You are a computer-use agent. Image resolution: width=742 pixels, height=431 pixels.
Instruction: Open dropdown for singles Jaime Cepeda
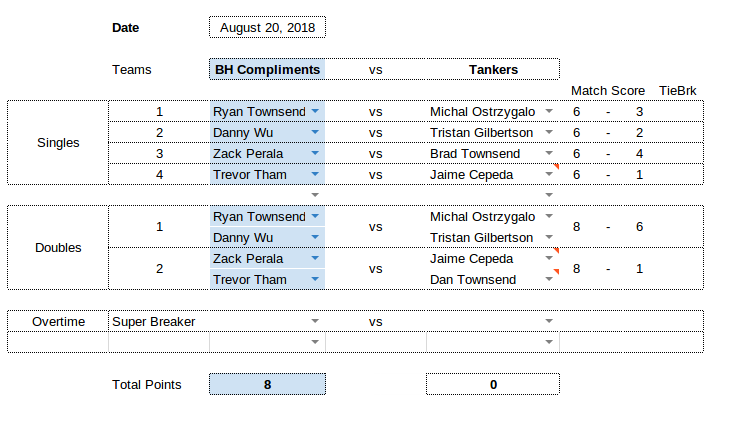point(549,174)
